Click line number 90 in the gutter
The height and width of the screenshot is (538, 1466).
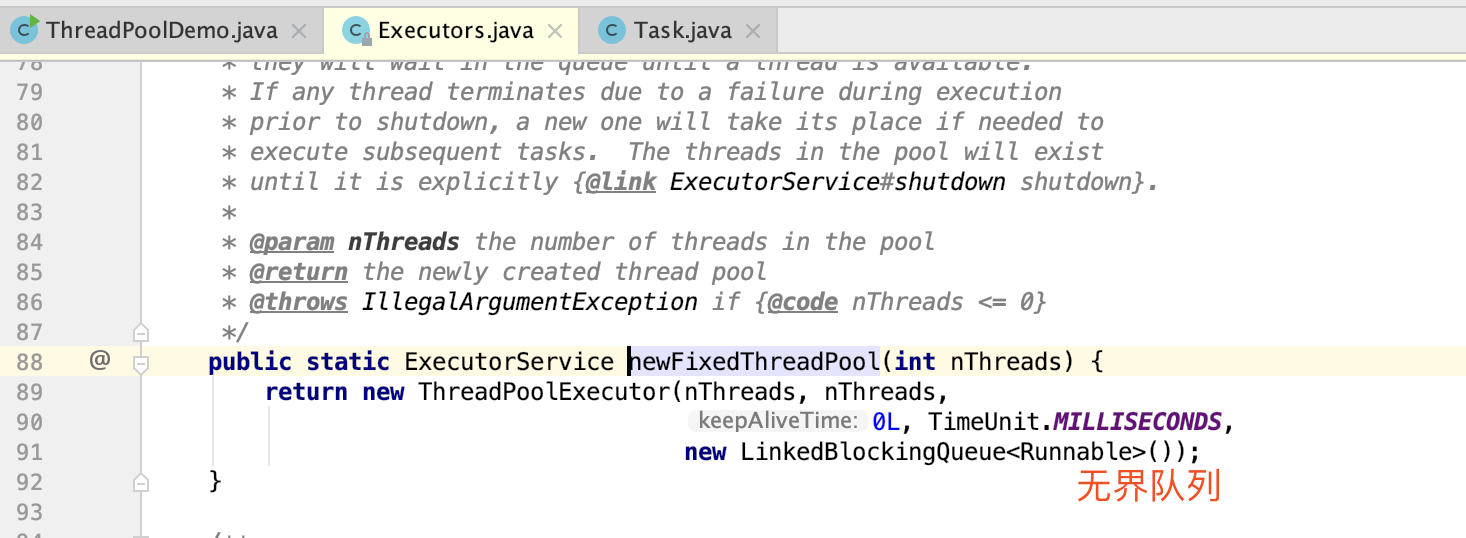(x=30, y=422)
